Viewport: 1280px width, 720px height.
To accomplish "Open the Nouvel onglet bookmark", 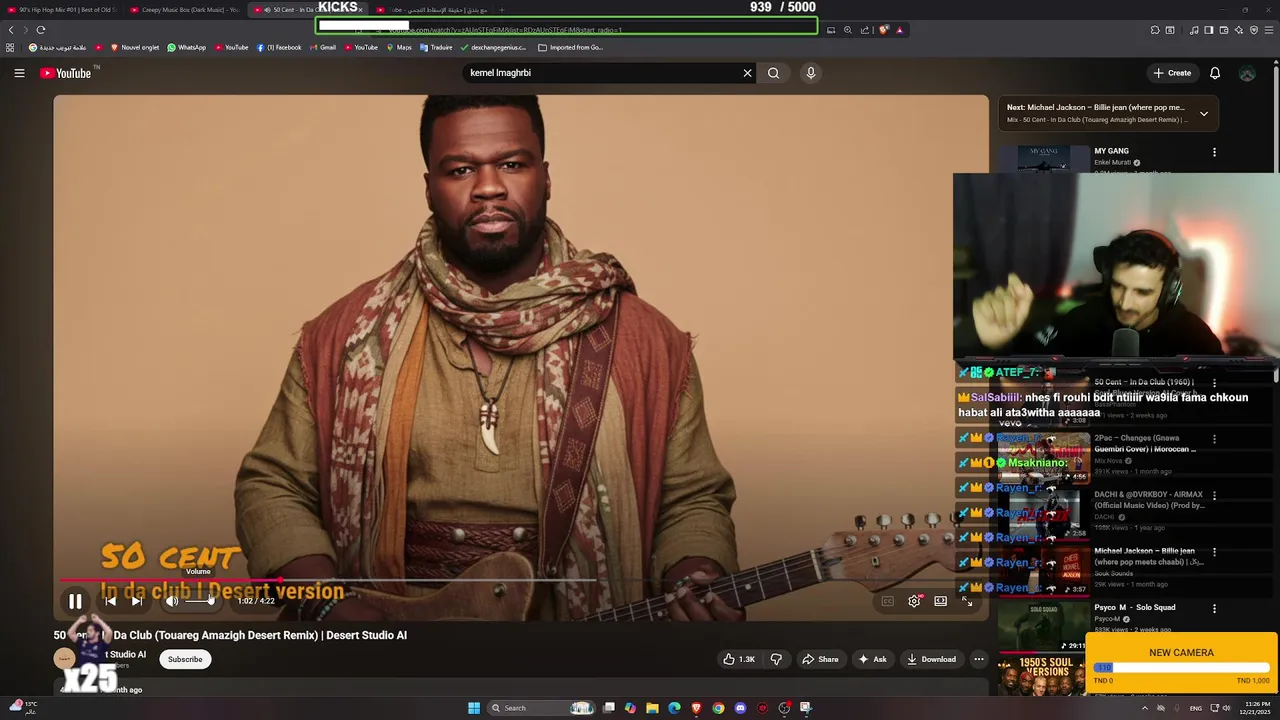I will pyautogui.click(x=134, y=47).
